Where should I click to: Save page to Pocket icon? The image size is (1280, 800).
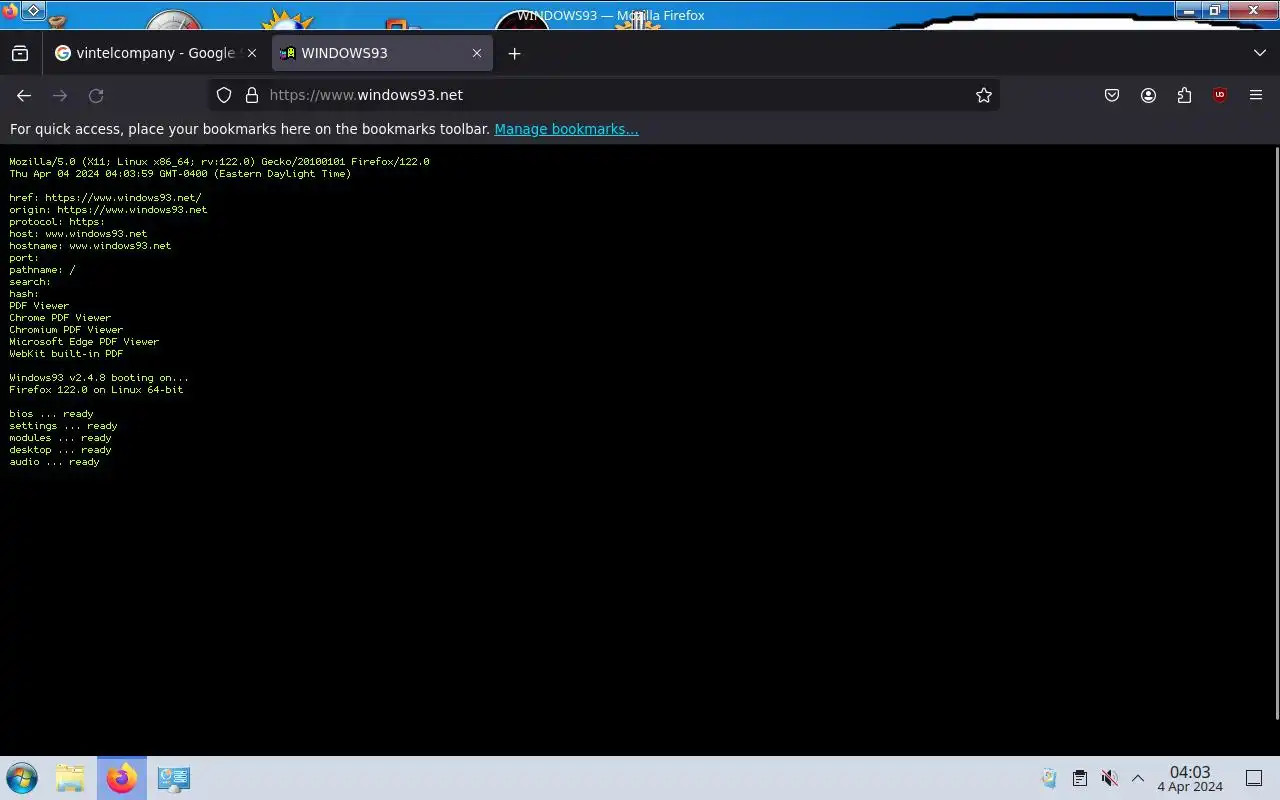(x=1112, y=95)
